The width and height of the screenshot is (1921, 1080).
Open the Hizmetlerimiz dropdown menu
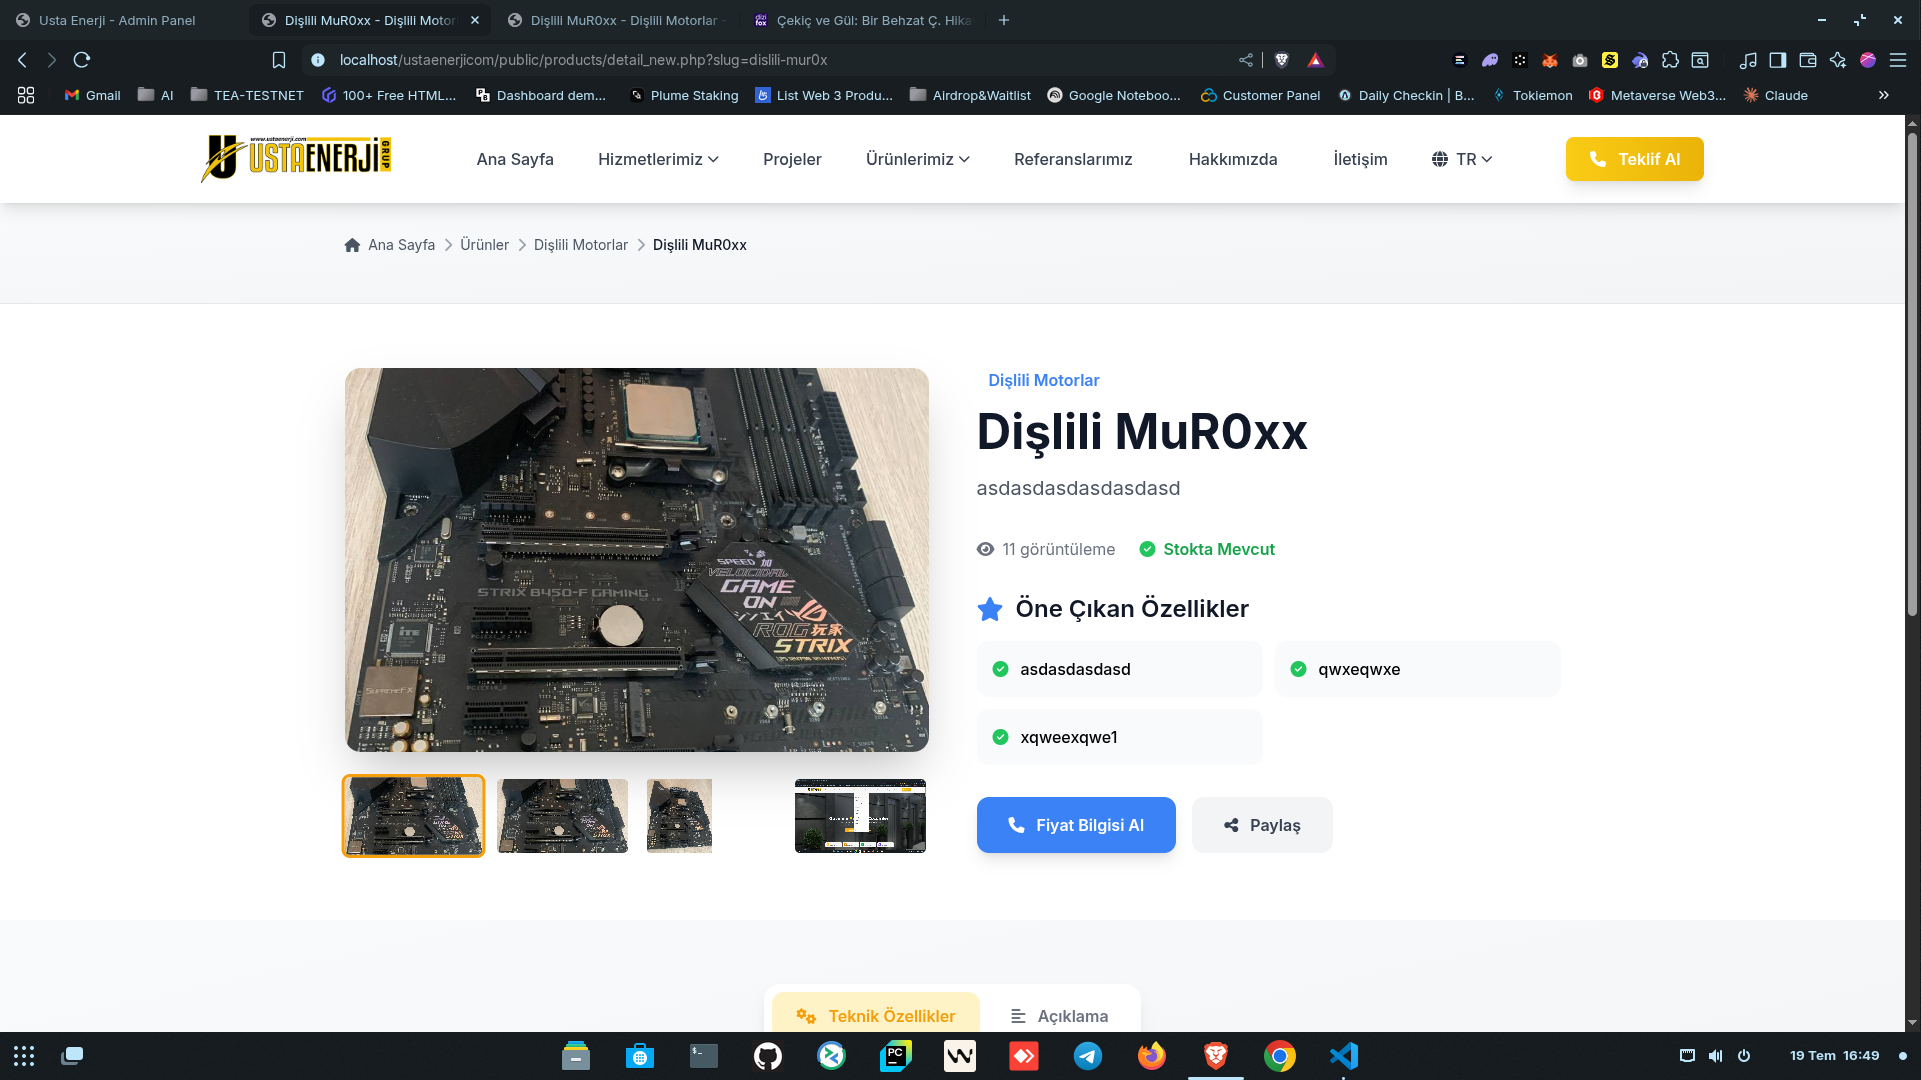pyautogui.click(x=657, y=159)
